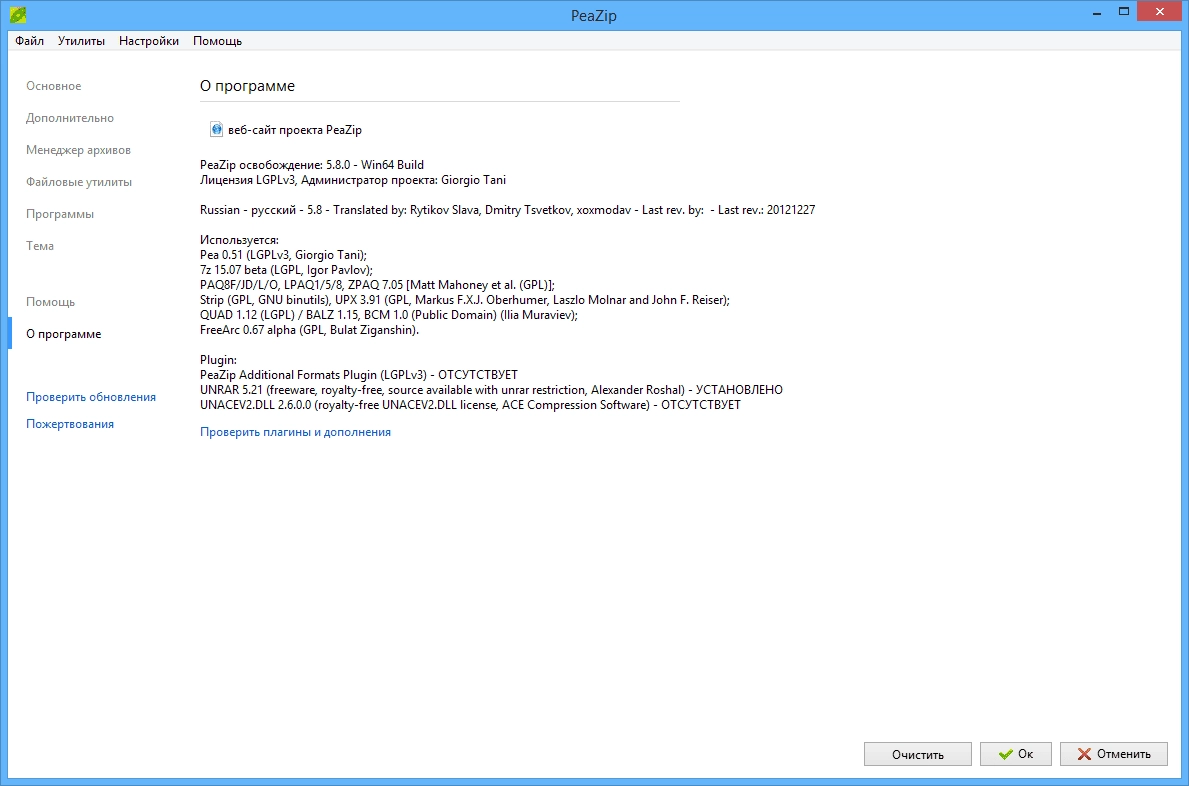Open the Утилиты menu
Screen dimensions: 1189x786
coord(81,41)
